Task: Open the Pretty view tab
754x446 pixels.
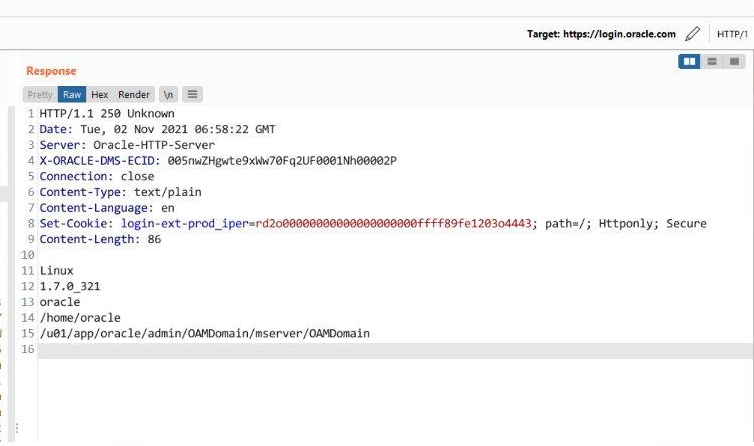Action: tap(40, 94)
